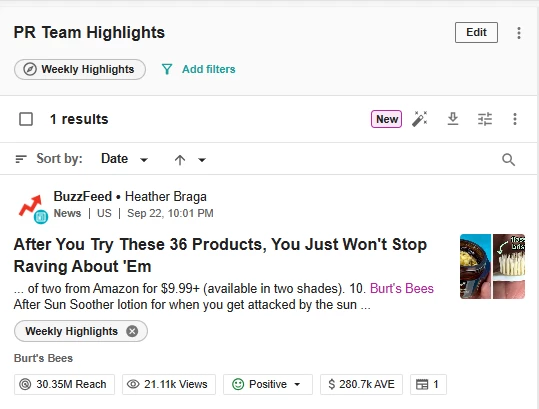Click the ascending sort arrow

click(x=179, y=159)
